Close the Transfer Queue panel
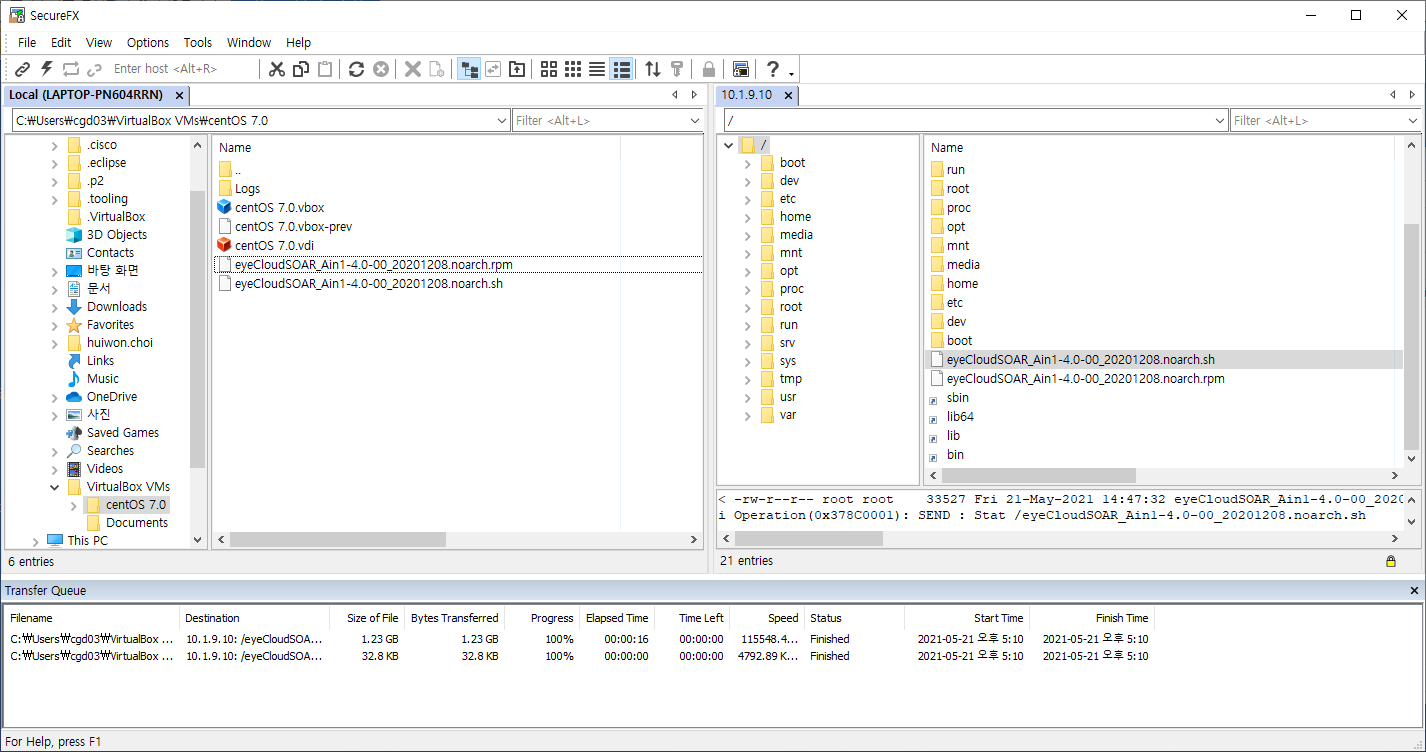The height and width of the screenshot is (752, 1426). coord(1414,591)
